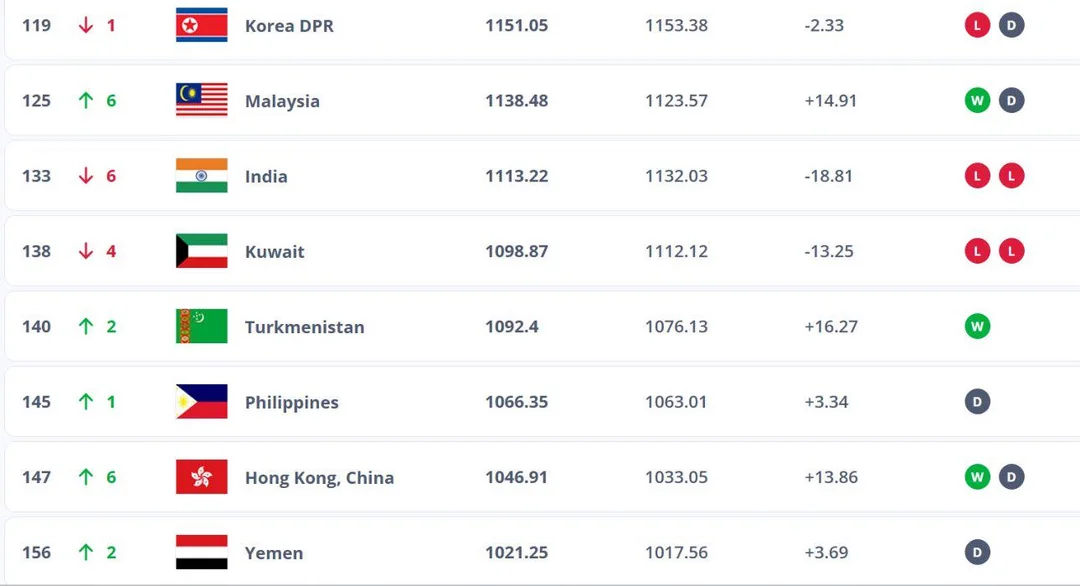Open the Malaysia team link

coord(282,101)
